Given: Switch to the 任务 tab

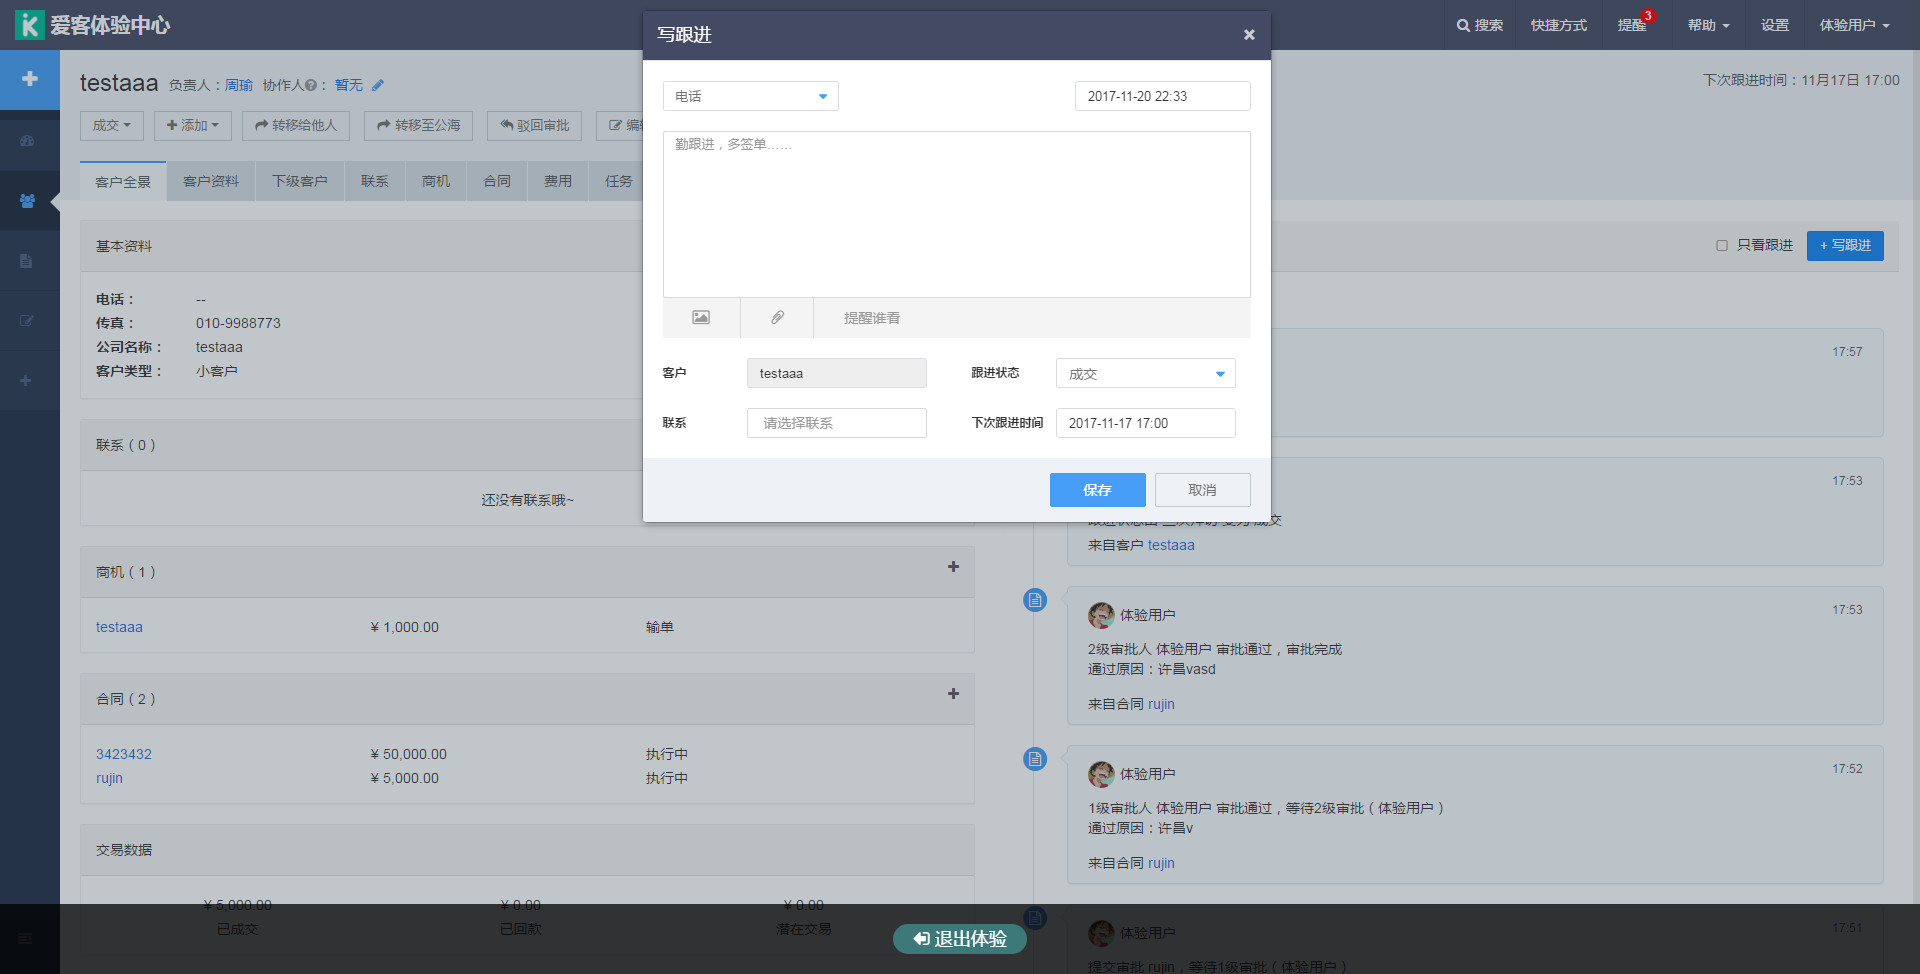Looking at the screenshot, I should pyautogui.click(x=618, y=181).
